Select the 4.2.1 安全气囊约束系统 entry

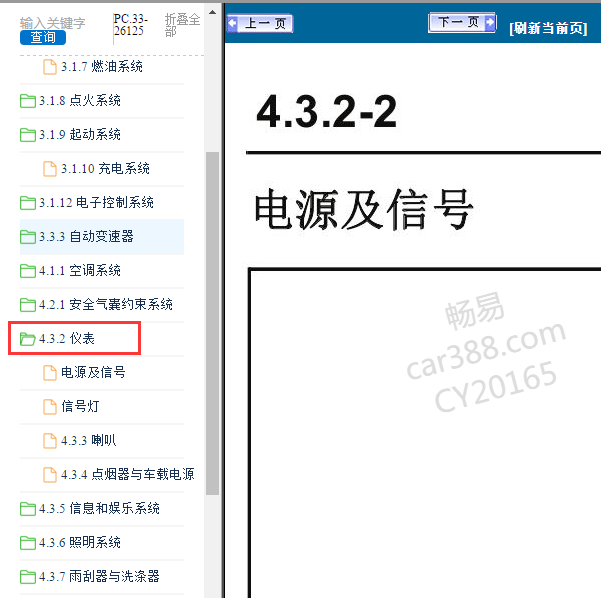106,304
